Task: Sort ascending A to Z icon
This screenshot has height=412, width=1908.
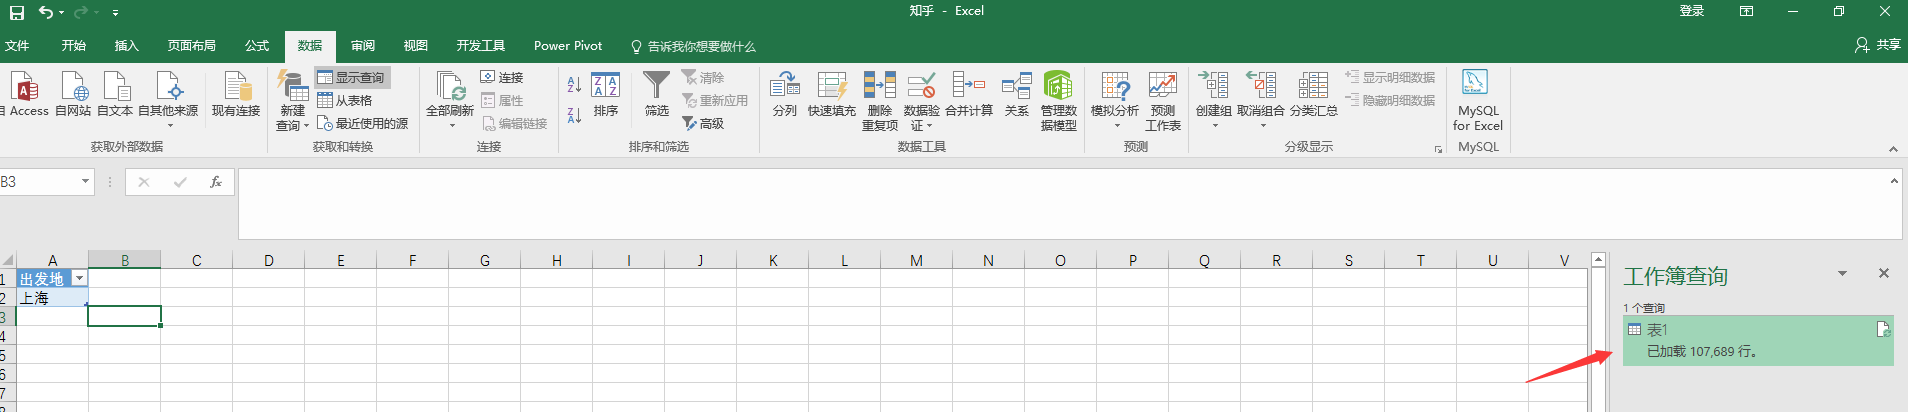Action: pyautogui.click(x=574, y=85)
